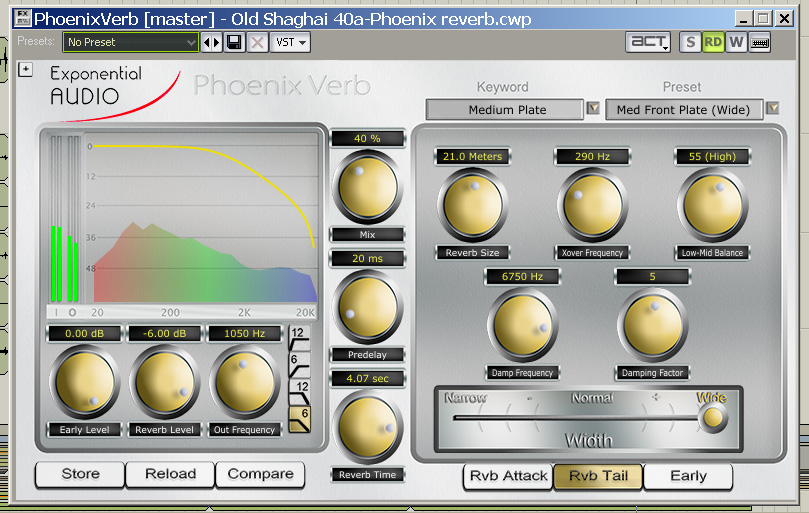
Task: Switch to the Early tab
Action: [687, 476]
